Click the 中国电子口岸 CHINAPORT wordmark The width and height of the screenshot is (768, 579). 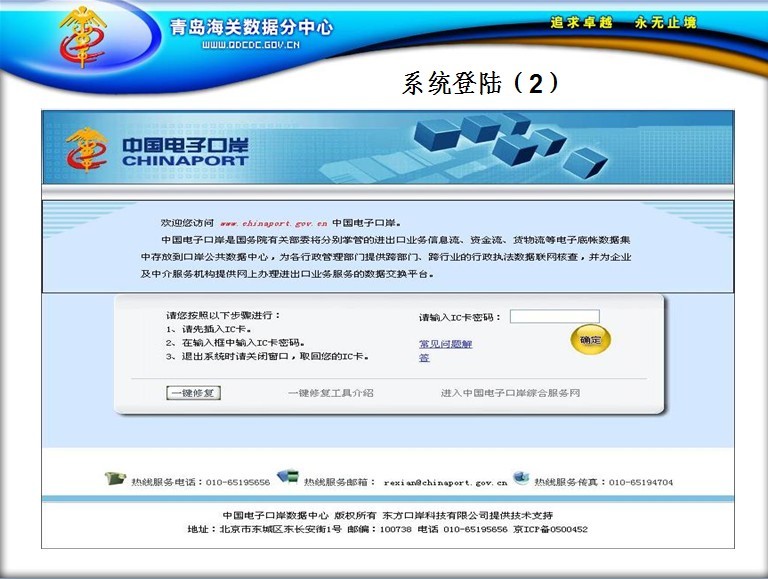185,151
